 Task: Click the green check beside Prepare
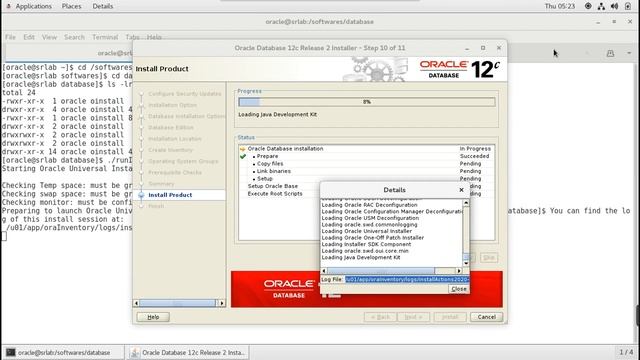(x=243, y=156)
